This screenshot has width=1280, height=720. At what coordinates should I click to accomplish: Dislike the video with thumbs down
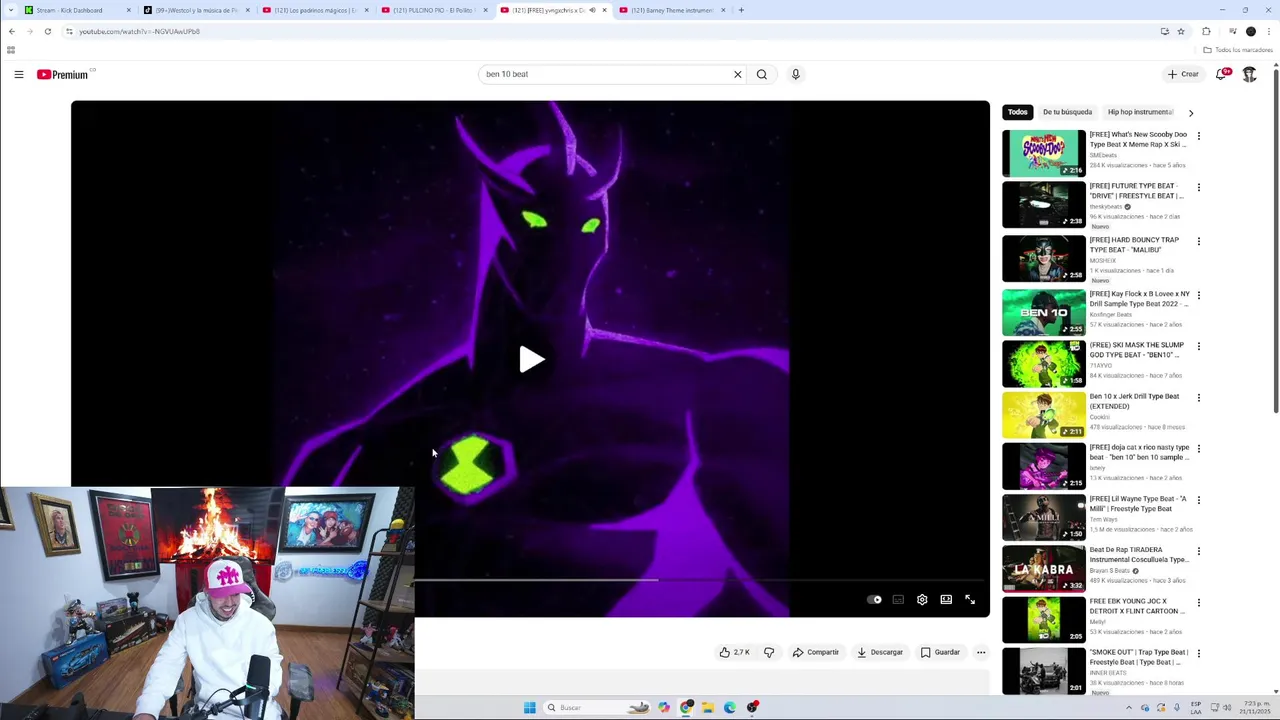[x=769, y=652]
